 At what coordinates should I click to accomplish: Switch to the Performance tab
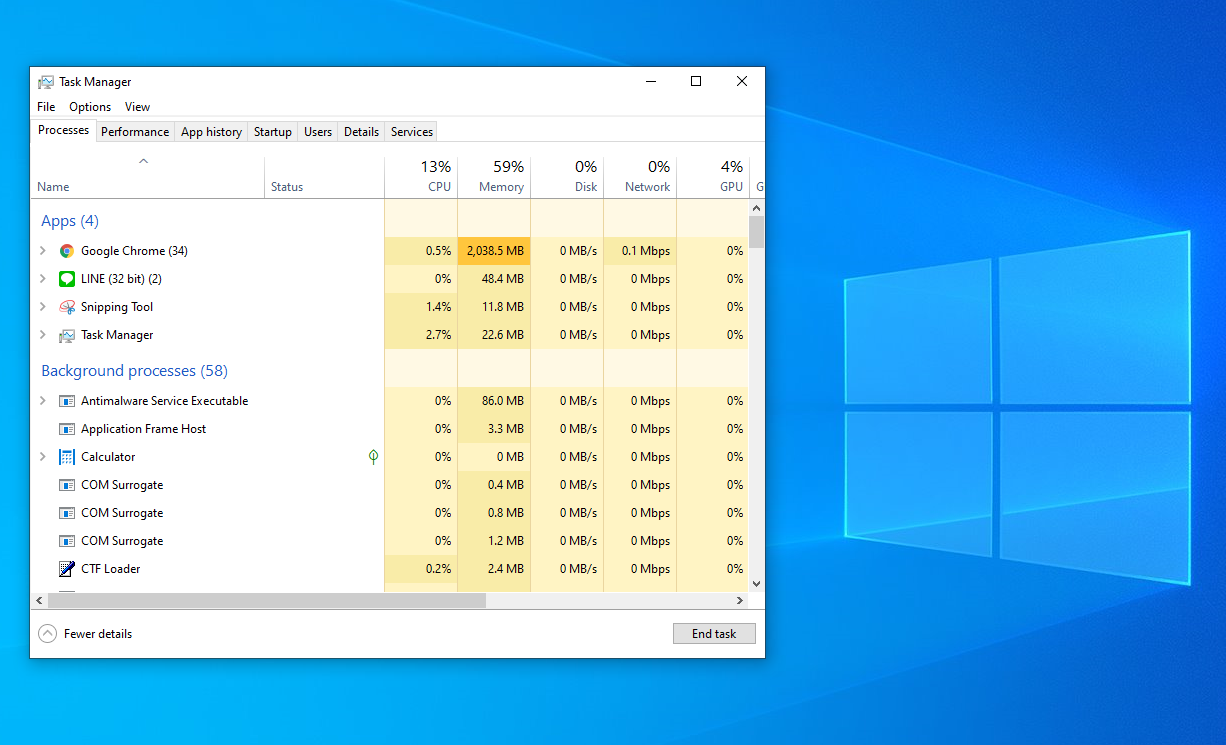click(135, 131)
